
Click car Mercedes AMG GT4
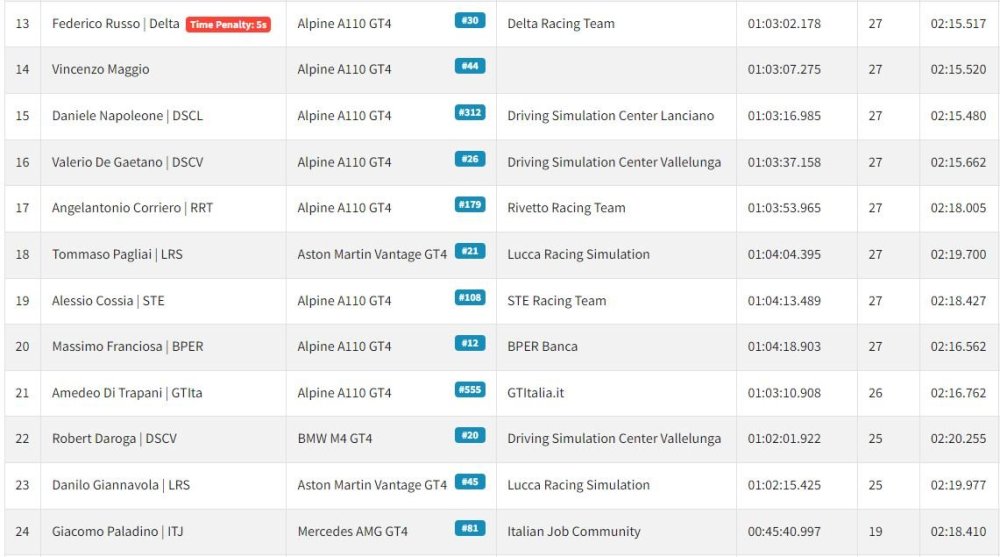click(353, 531)
